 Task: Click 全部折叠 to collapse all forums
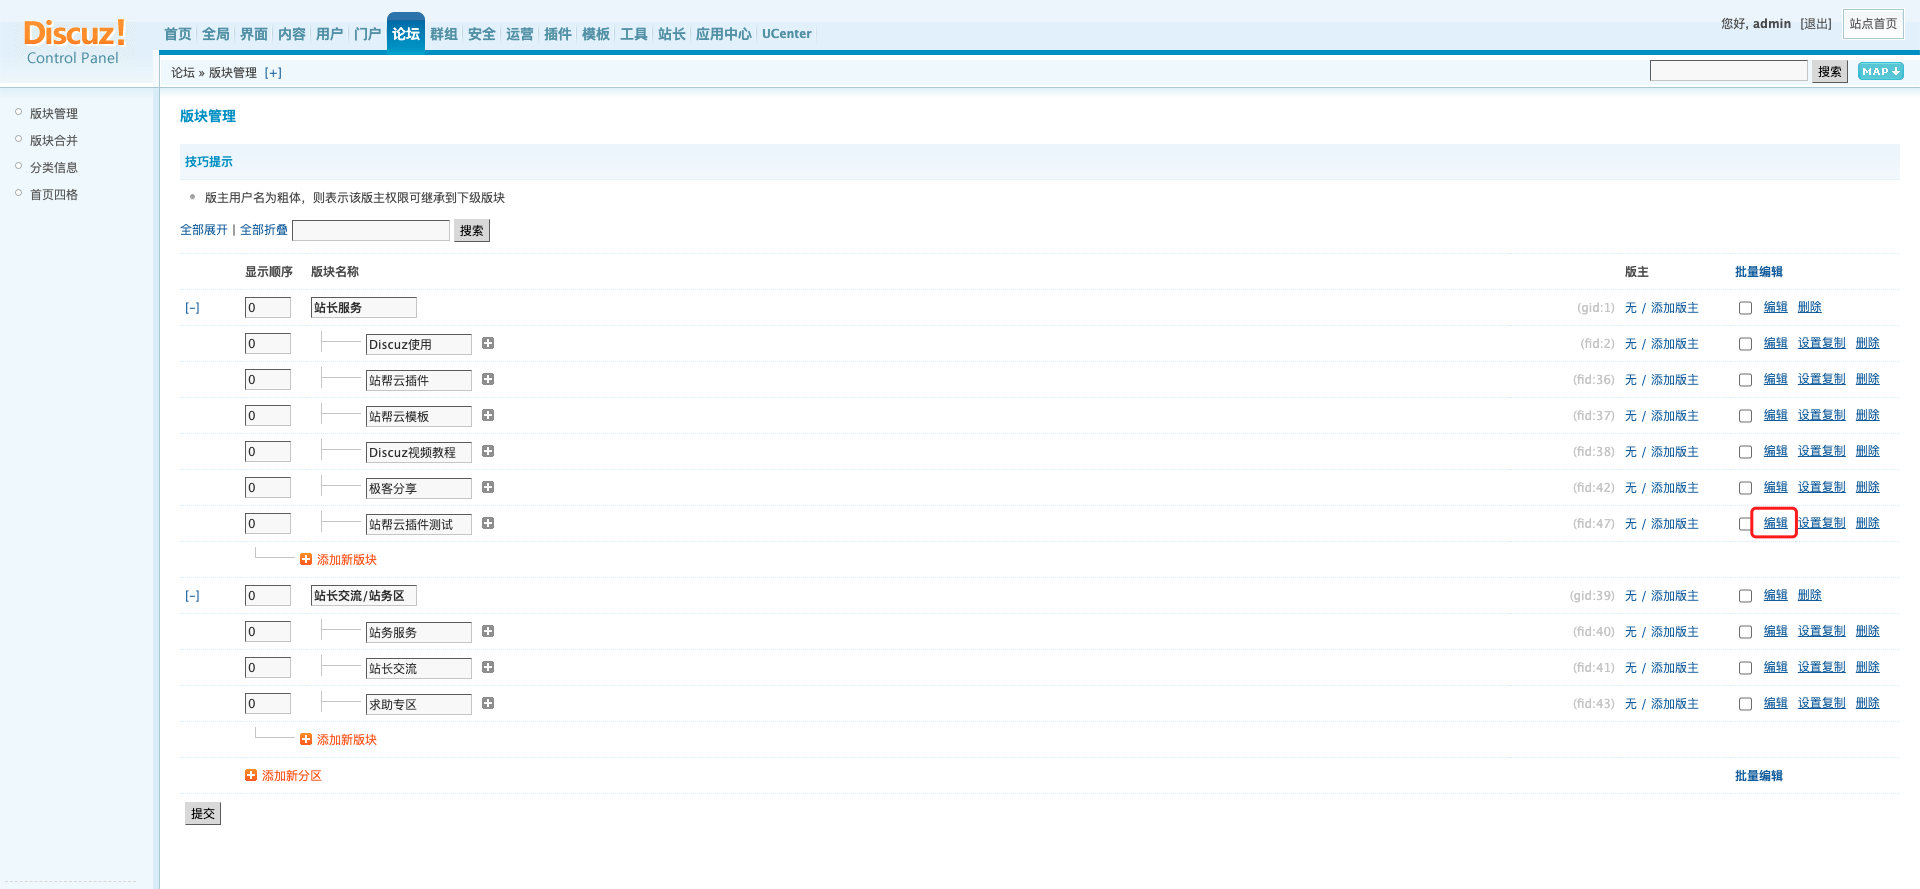pos(264,230)
